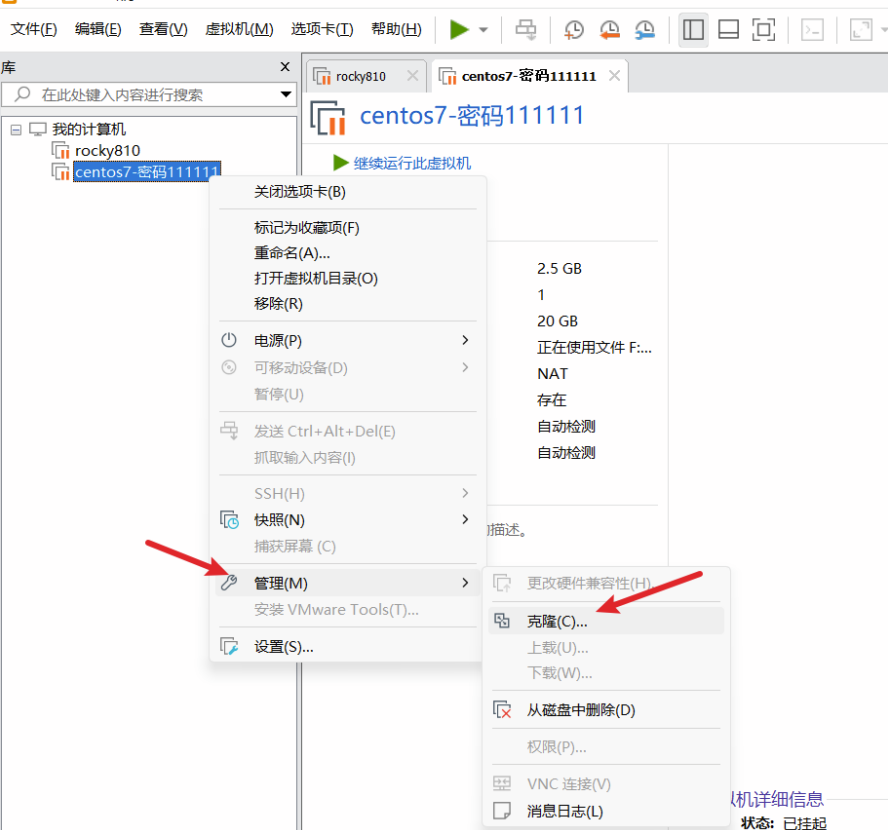Click the VM icon beside rocky810 tree item
Viewport: 888px width, 830px height.
tap(61, 151)
